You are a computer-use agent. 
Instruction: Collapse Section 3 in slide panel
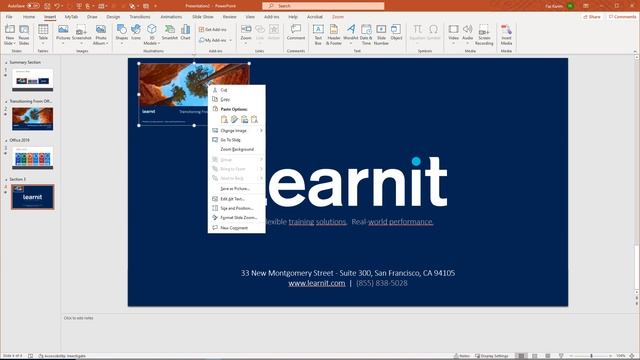click(6, 179)
